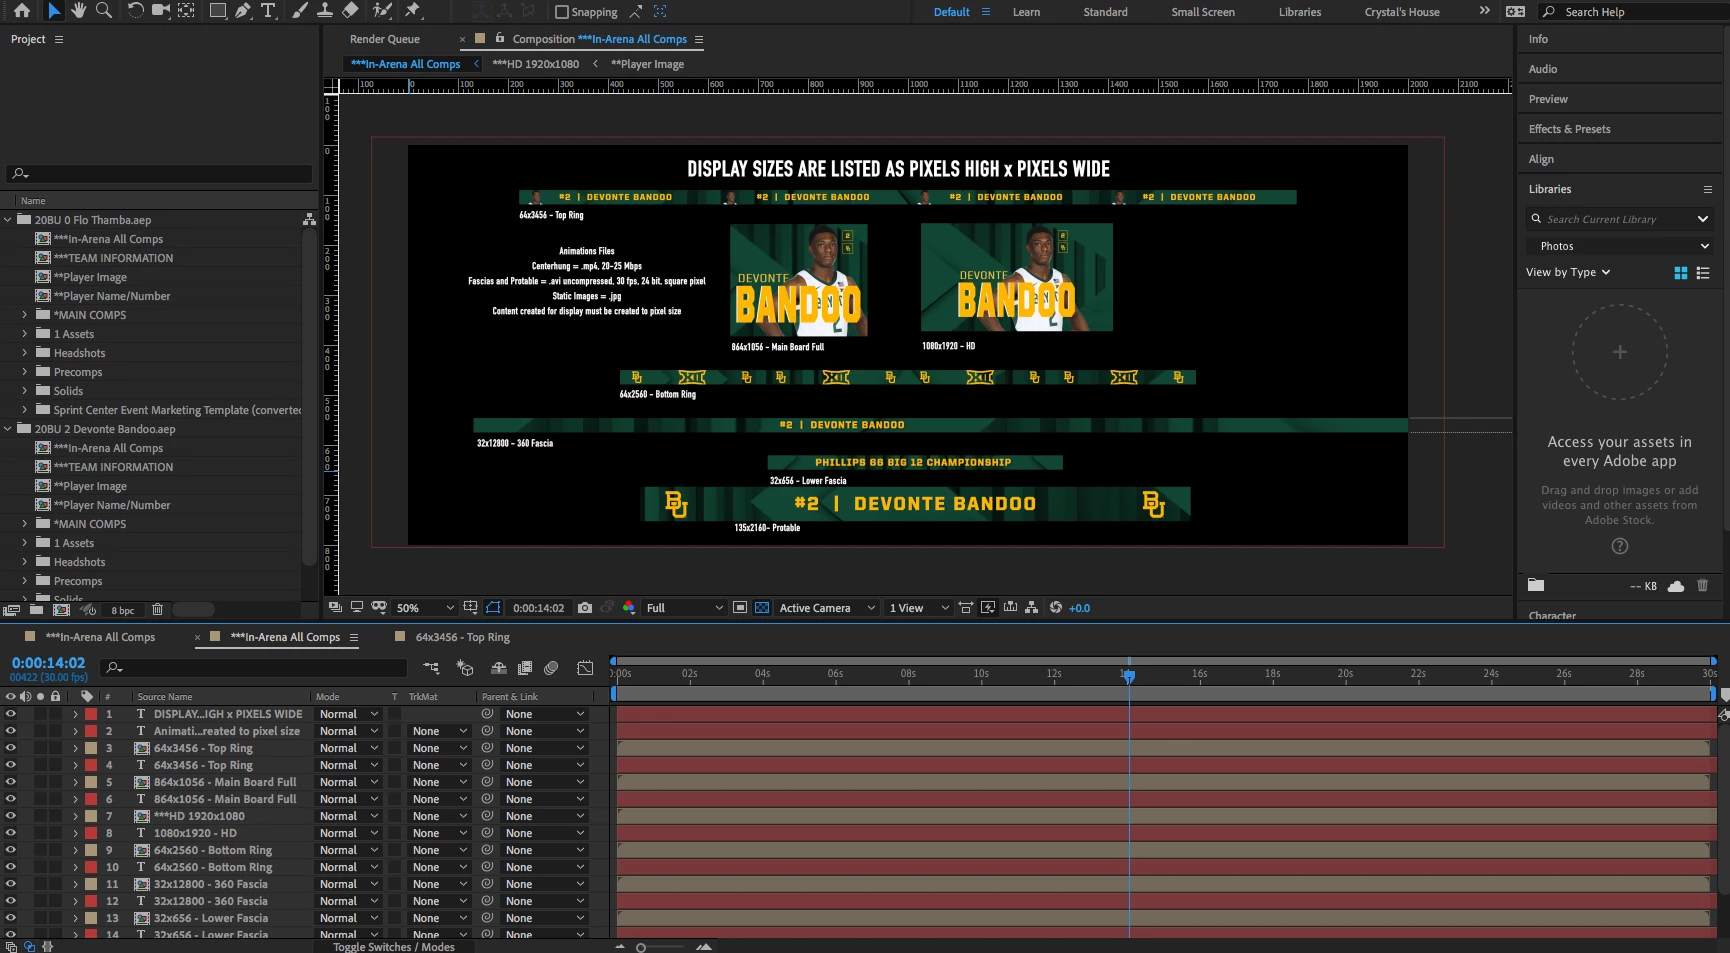
Task: Click the timeline zoom slider handle
Action: click(x=641, y=947)
